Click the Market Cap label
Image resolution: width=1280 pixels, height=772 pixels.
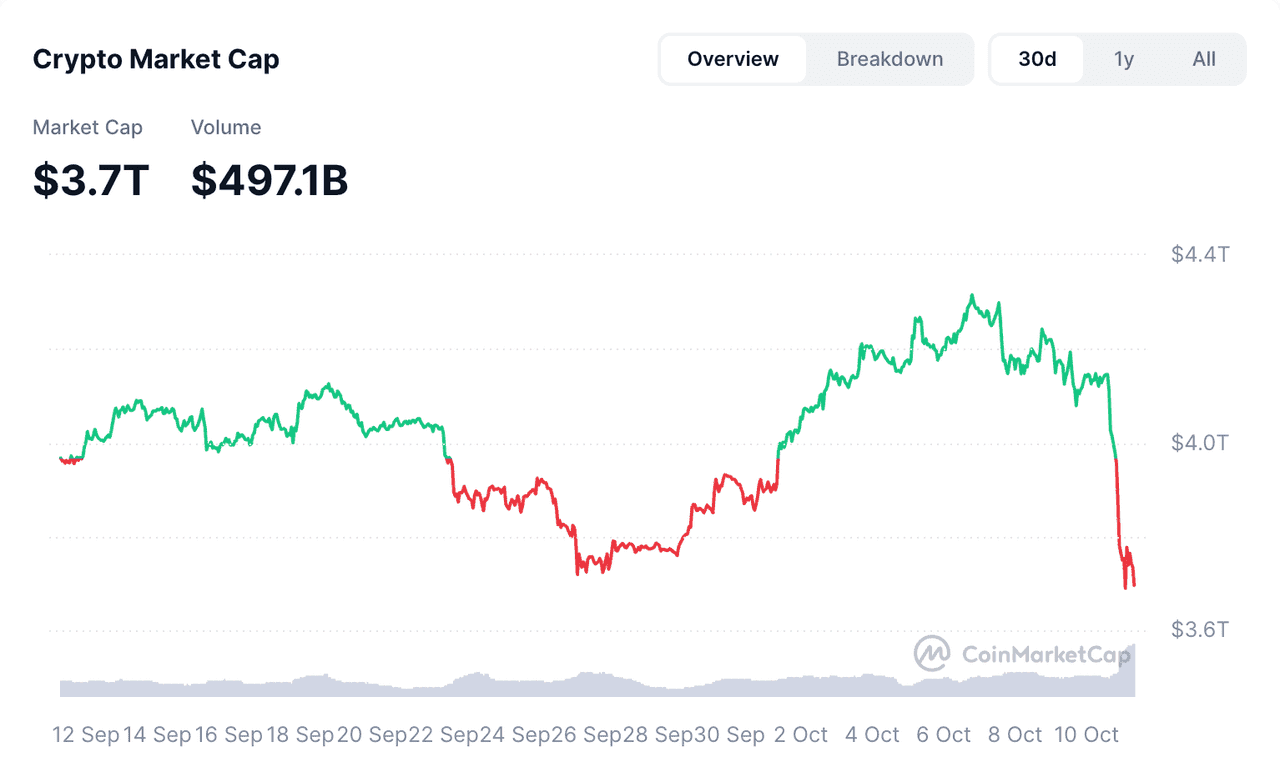[88, 127]
